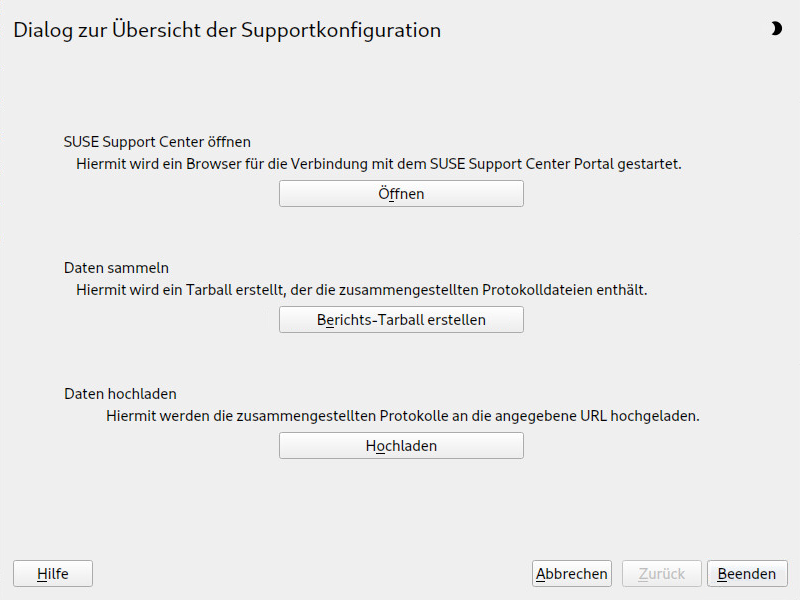Create the report via Berichts-Tarball erstellen
Viewport: 800px width, 600px height.
click(x=401, y=319)
